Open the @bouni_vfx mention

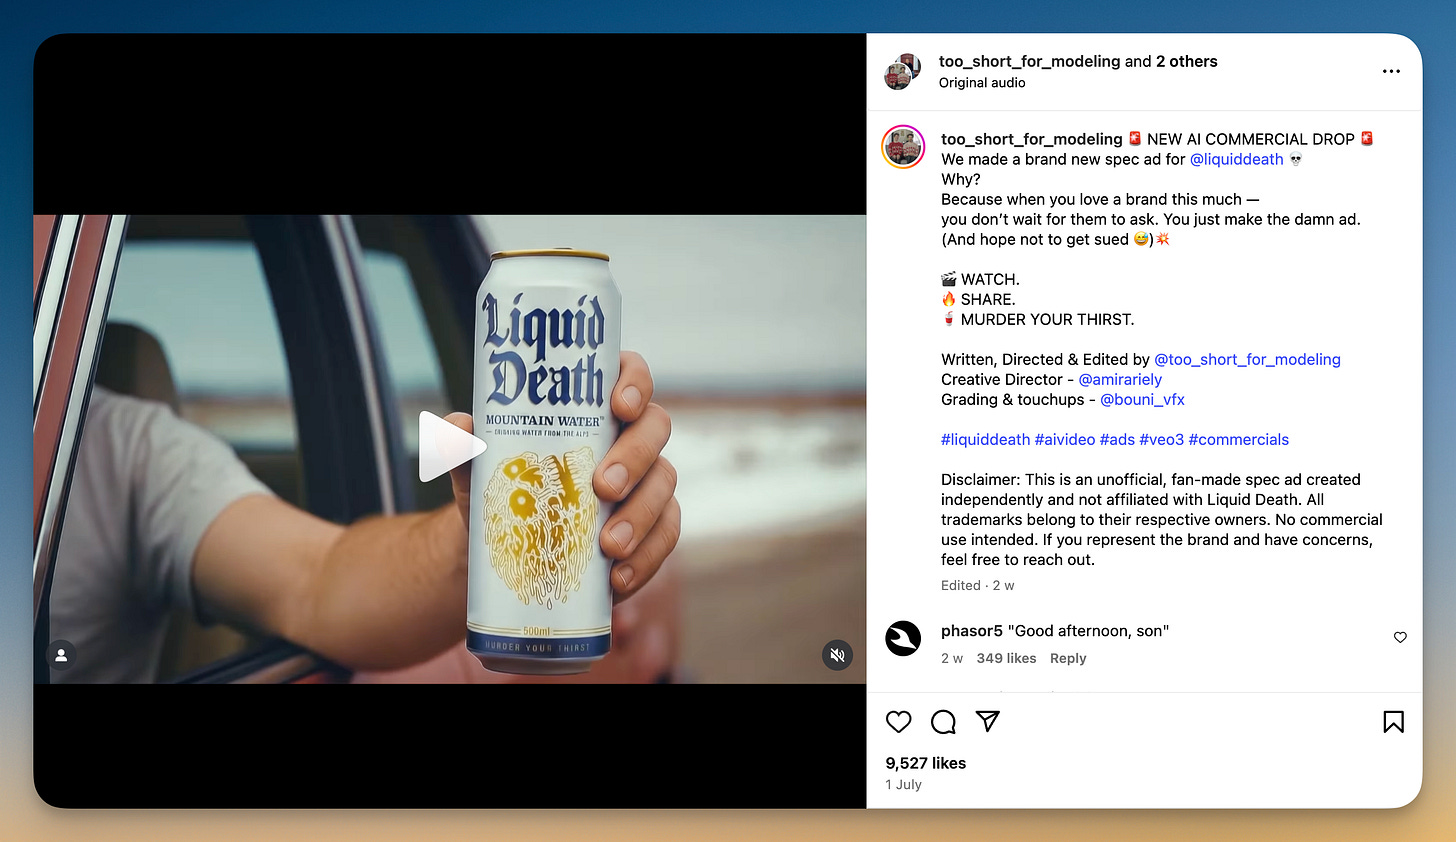click(1142, 399)
